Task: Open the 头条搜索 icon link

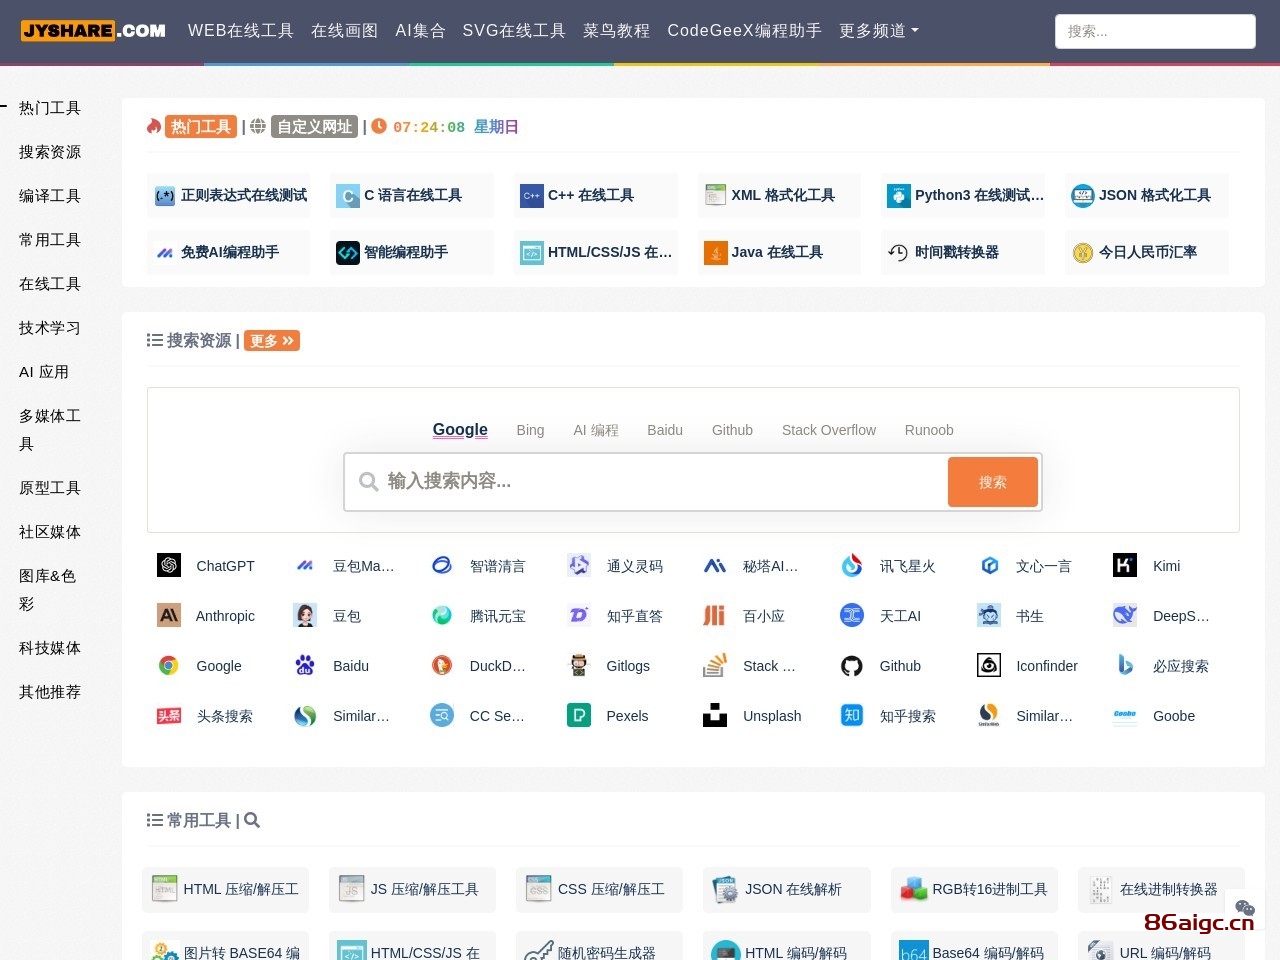Action: click(x=169, y=716)
